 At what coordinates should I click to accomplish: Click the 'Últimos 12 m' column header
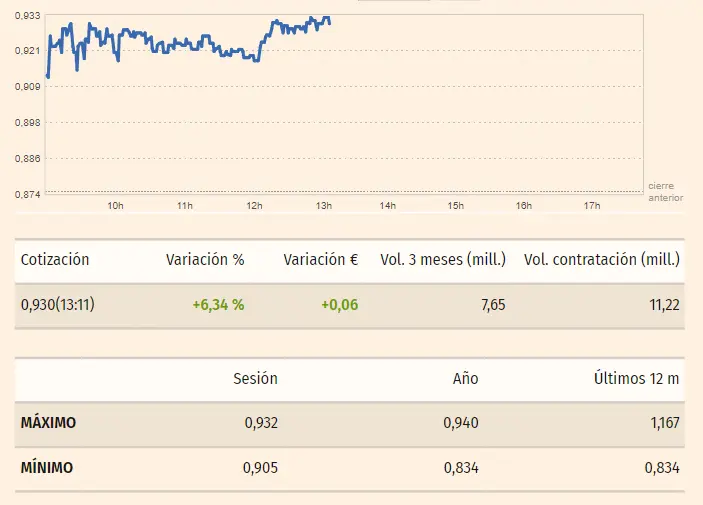pos(636,379)
